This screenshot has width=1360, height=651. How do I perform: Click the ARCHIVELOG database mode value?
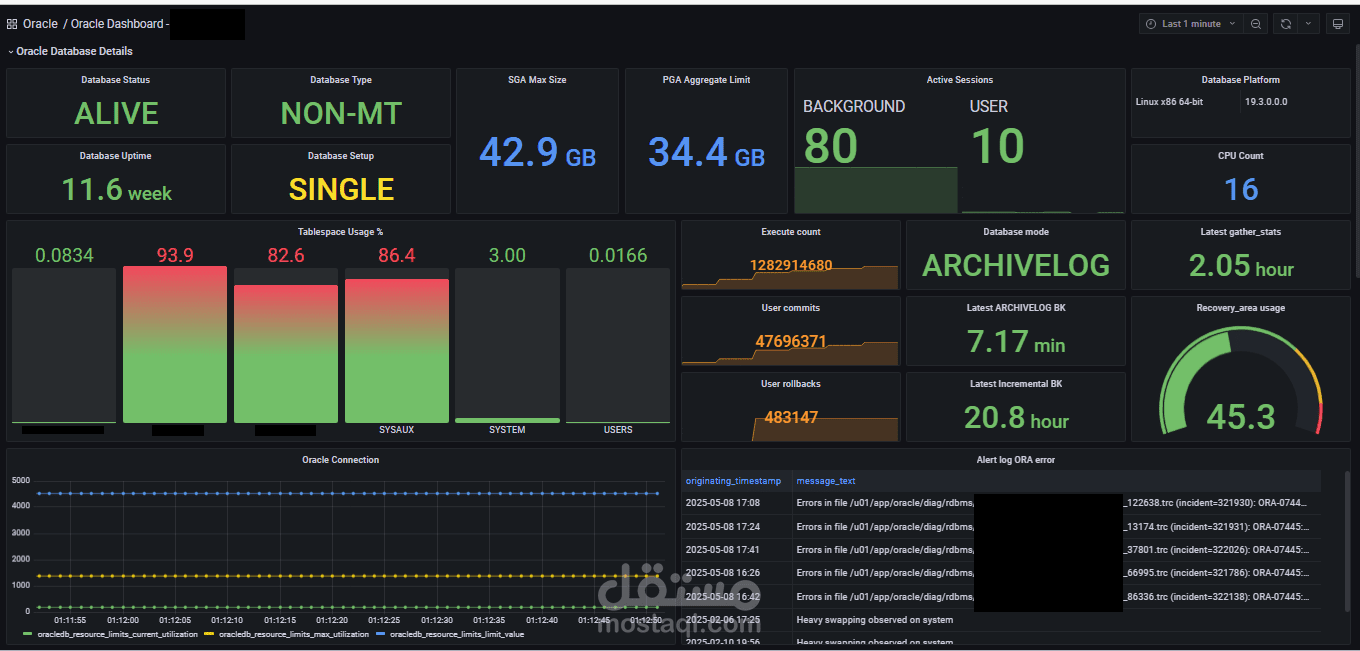pyautogui.click(x=1016, y=265)
